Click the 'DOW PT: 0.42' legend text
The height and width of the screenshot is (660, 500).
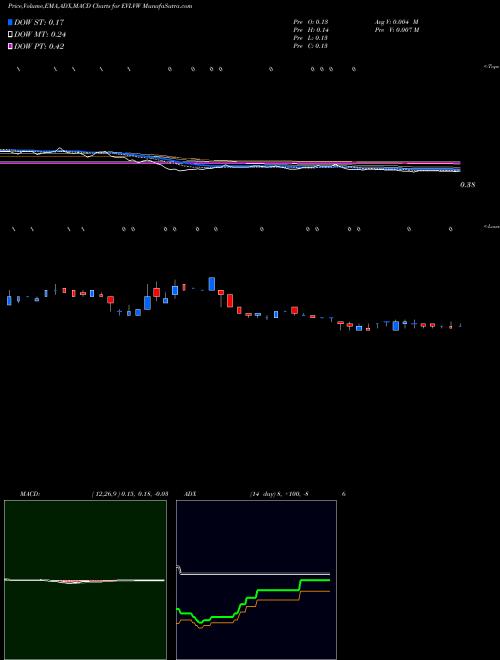(x=39, y=47)
